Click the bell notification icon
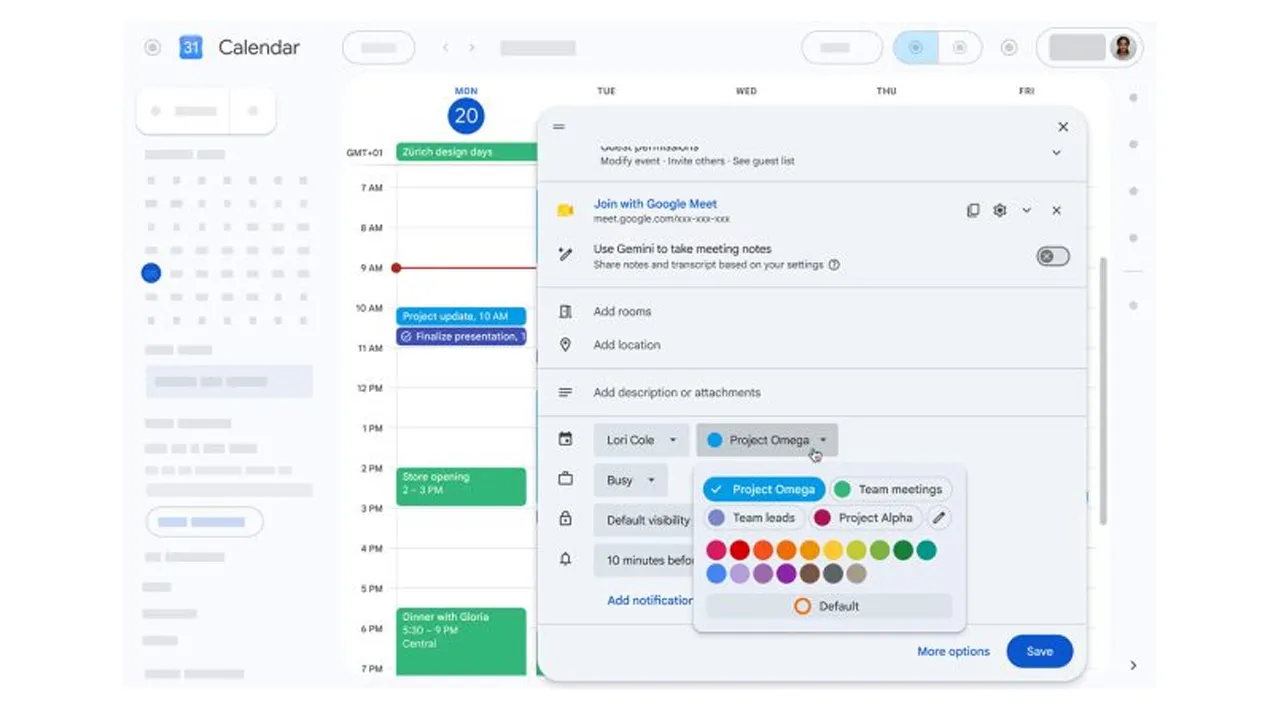1280x720 pixels. tap(565, 560)
